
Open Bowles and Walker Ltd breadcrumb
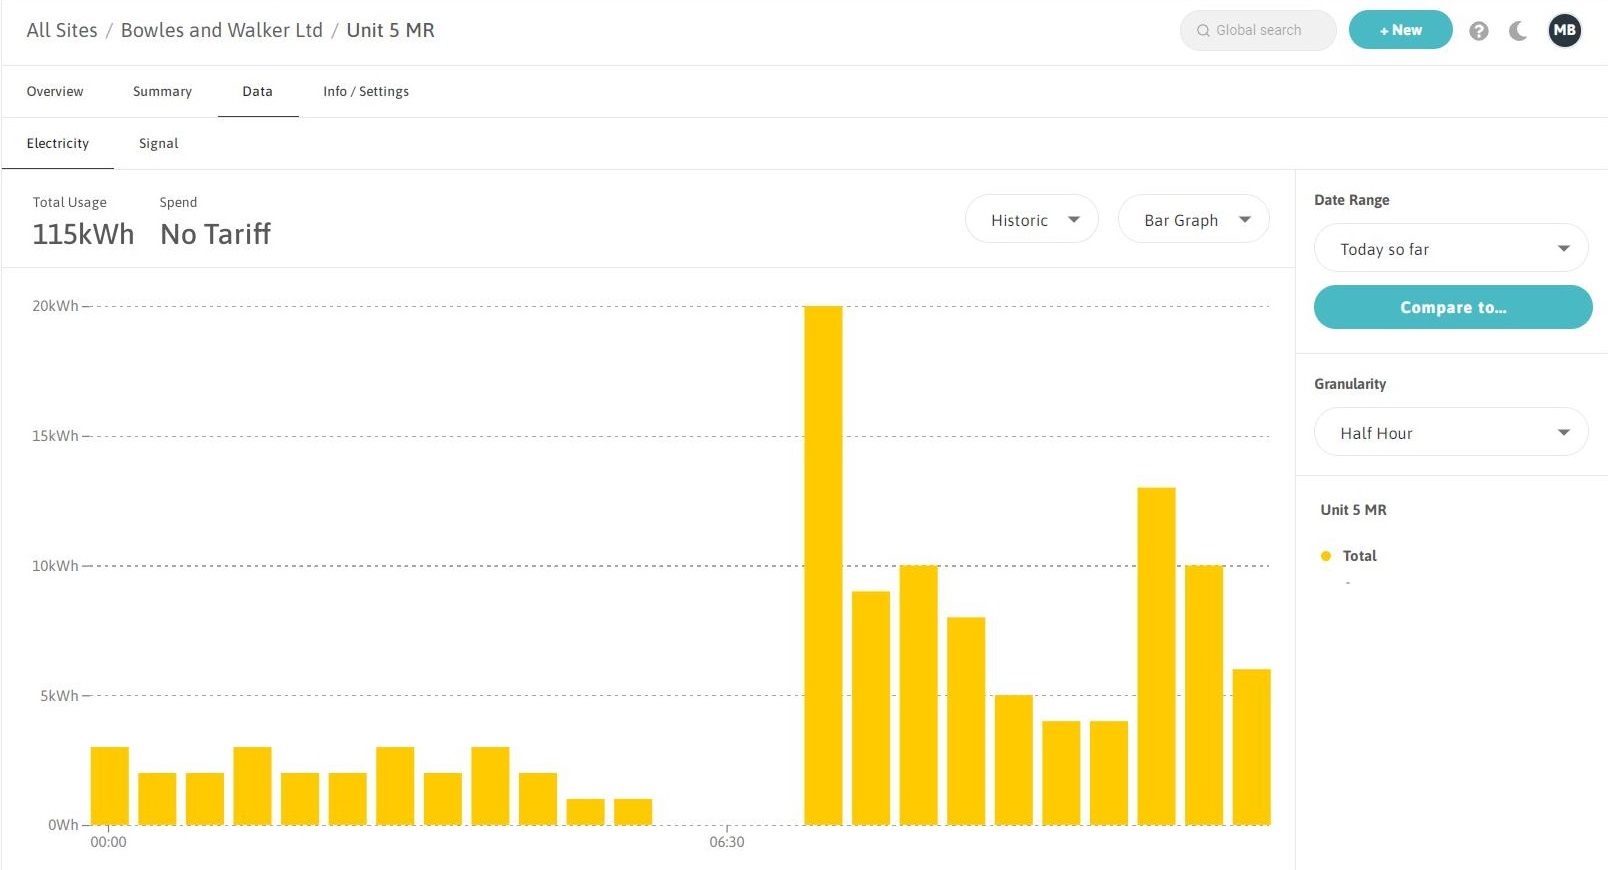(222, 30)
